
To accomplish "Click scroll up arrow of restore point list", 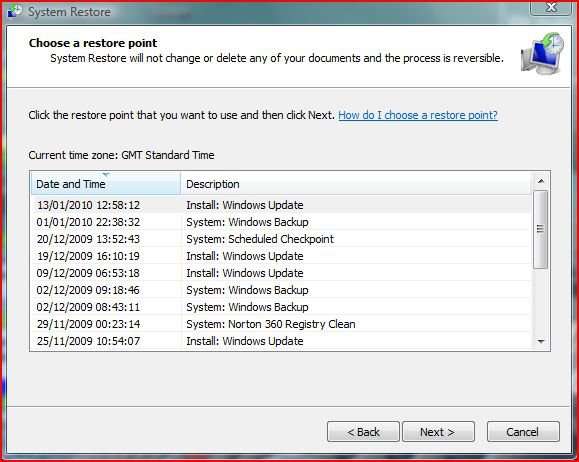I will click(541, 181).
